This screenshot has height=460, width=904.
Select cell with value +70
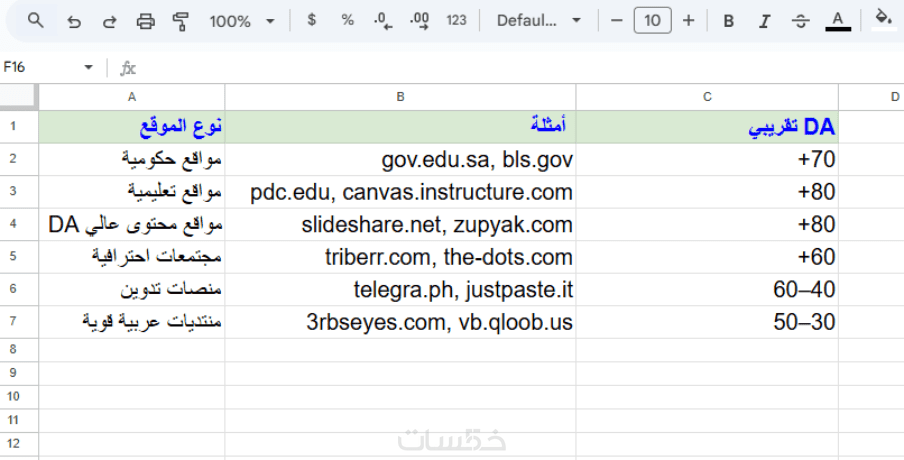[707, 159]
